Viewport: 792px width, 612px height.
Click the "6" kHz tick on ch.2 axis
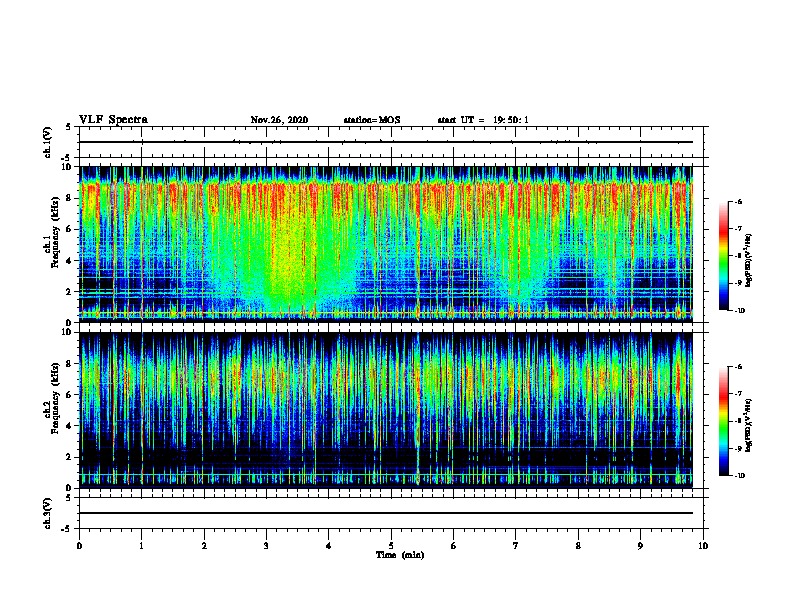click(x=69, y=395)
